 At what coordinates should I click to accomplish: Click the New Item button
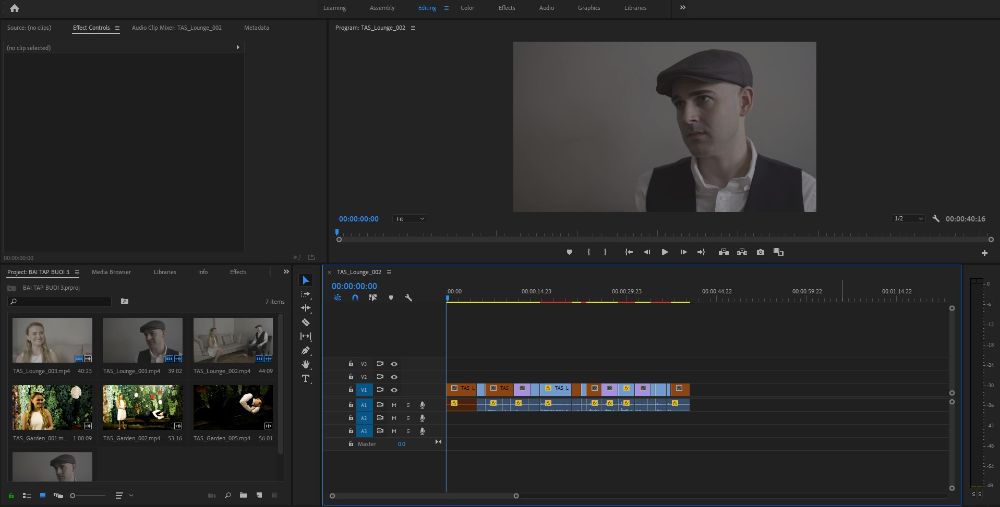[260, 496]
